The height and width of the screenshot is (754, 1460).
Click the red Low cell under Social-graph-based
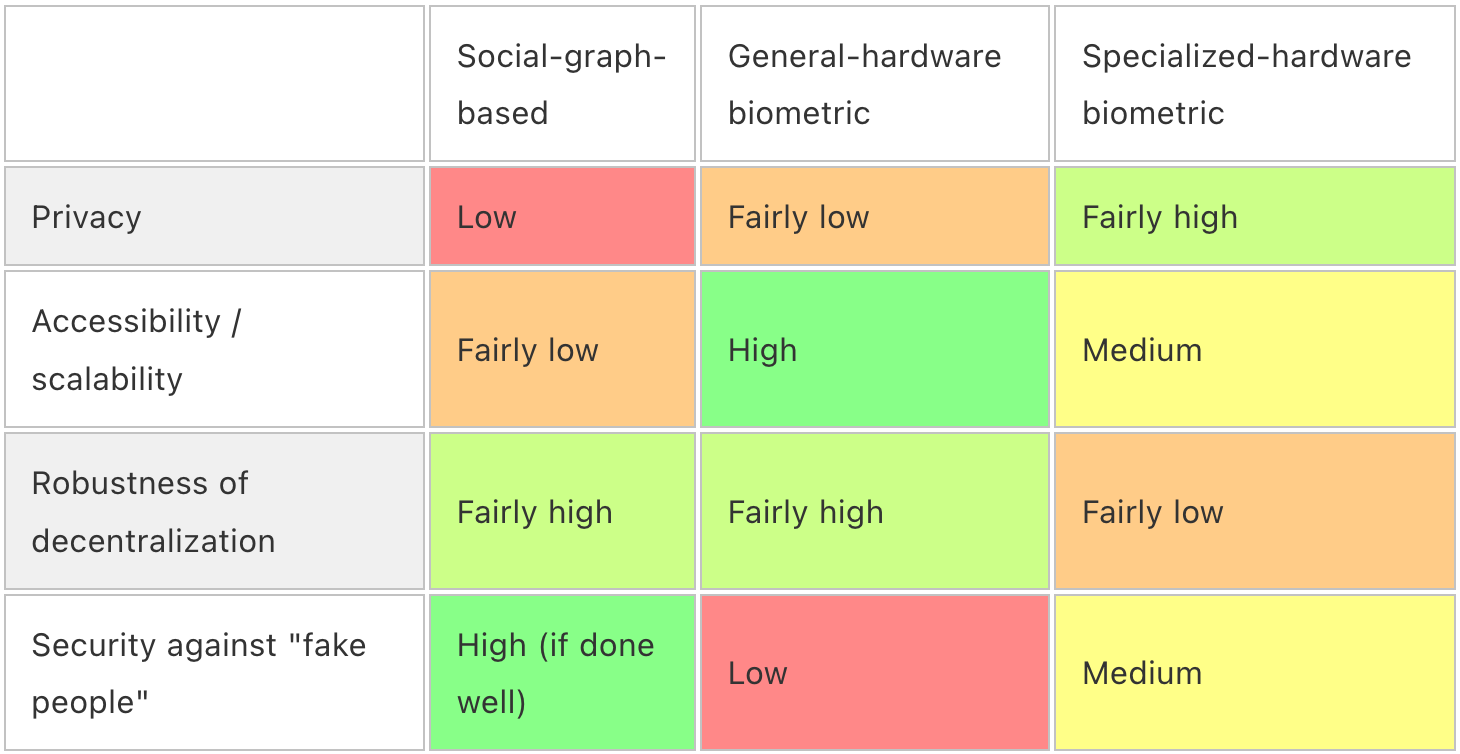pyautogui.click(x=561, y=217)
